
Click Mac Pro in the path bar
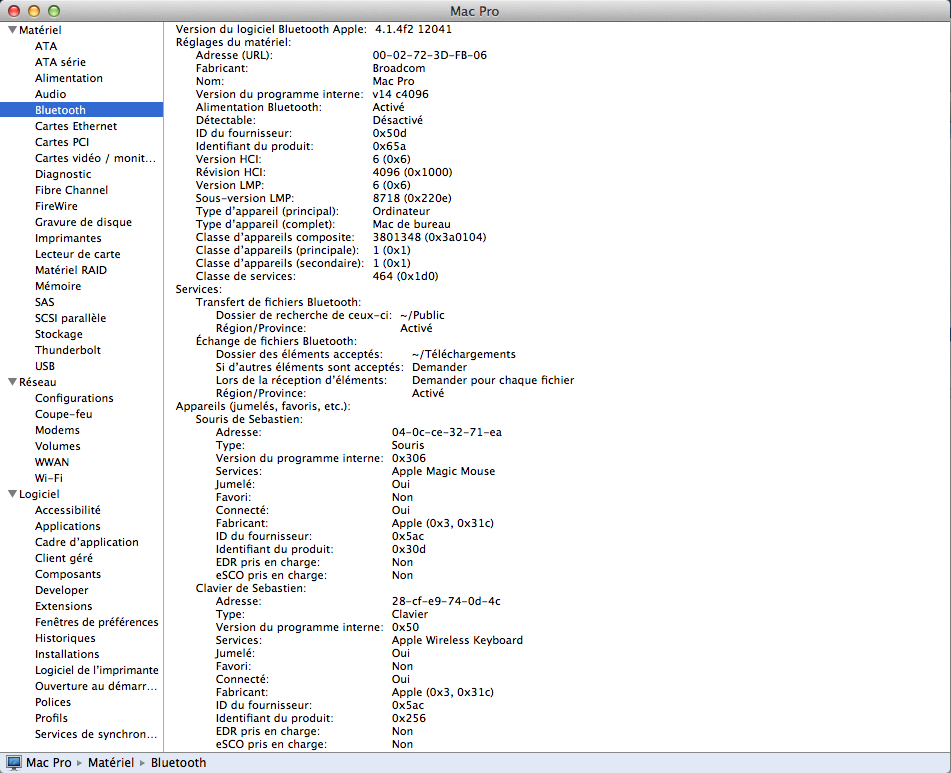click(x=49, y=763)
